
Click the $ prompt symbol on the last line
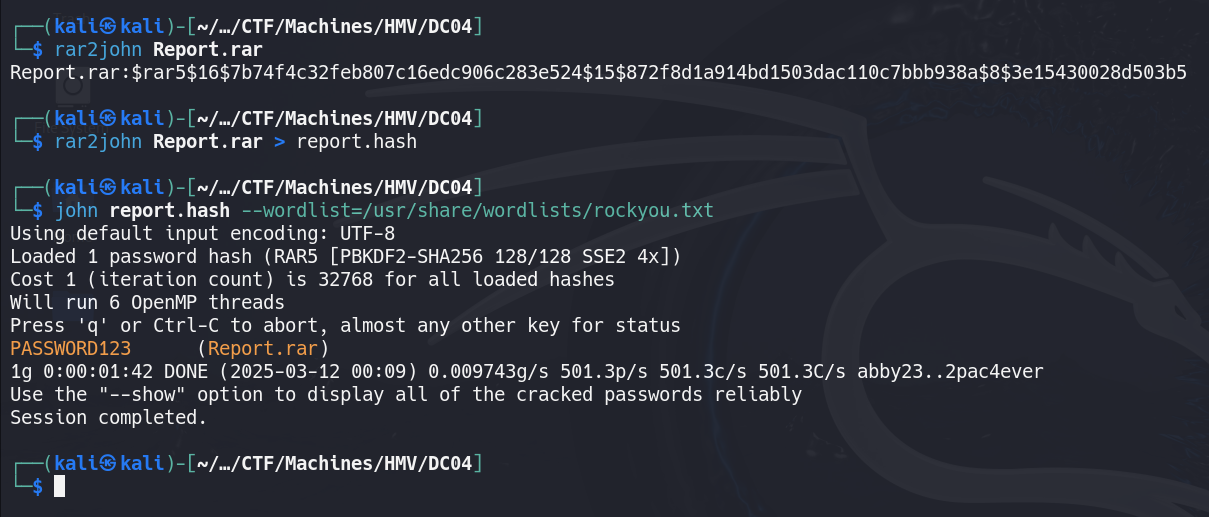click(x=38, y=486)
